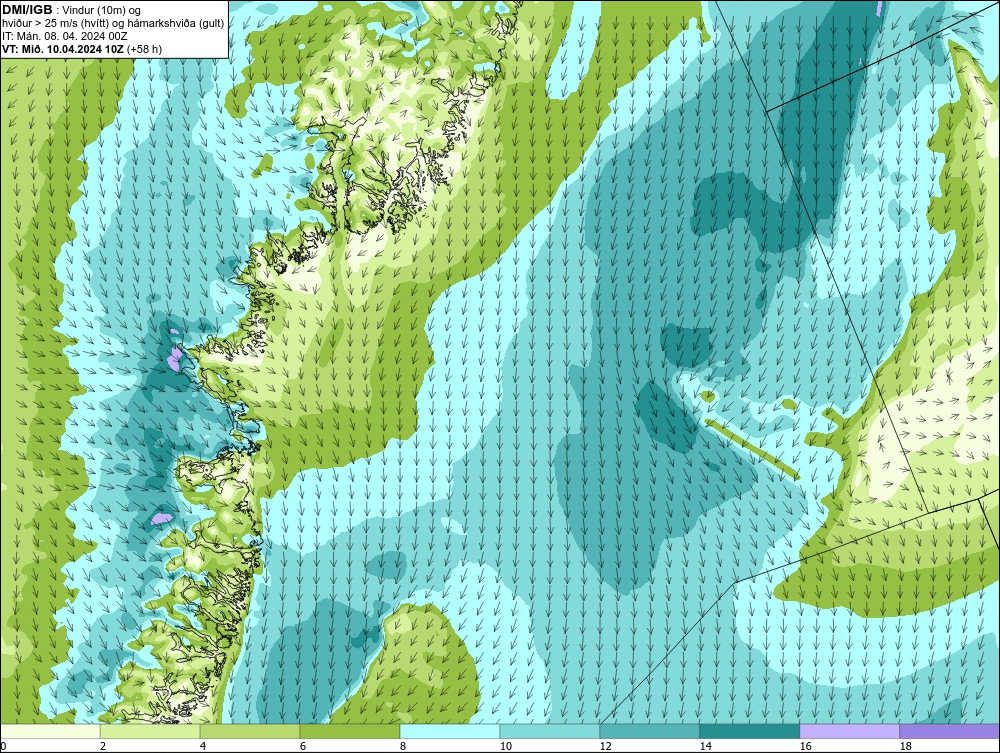Click the 18+ m/s purple legend swatch
1000x753 pixels.
(949, 731)
